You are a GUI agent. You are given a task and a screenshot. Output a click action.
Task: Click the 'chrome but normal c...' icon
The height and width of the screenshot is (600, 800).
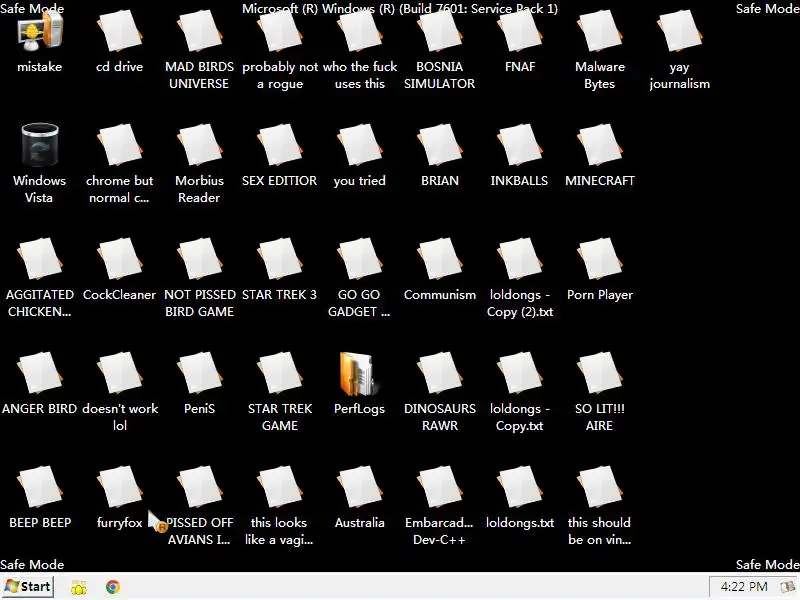point(119,146)
